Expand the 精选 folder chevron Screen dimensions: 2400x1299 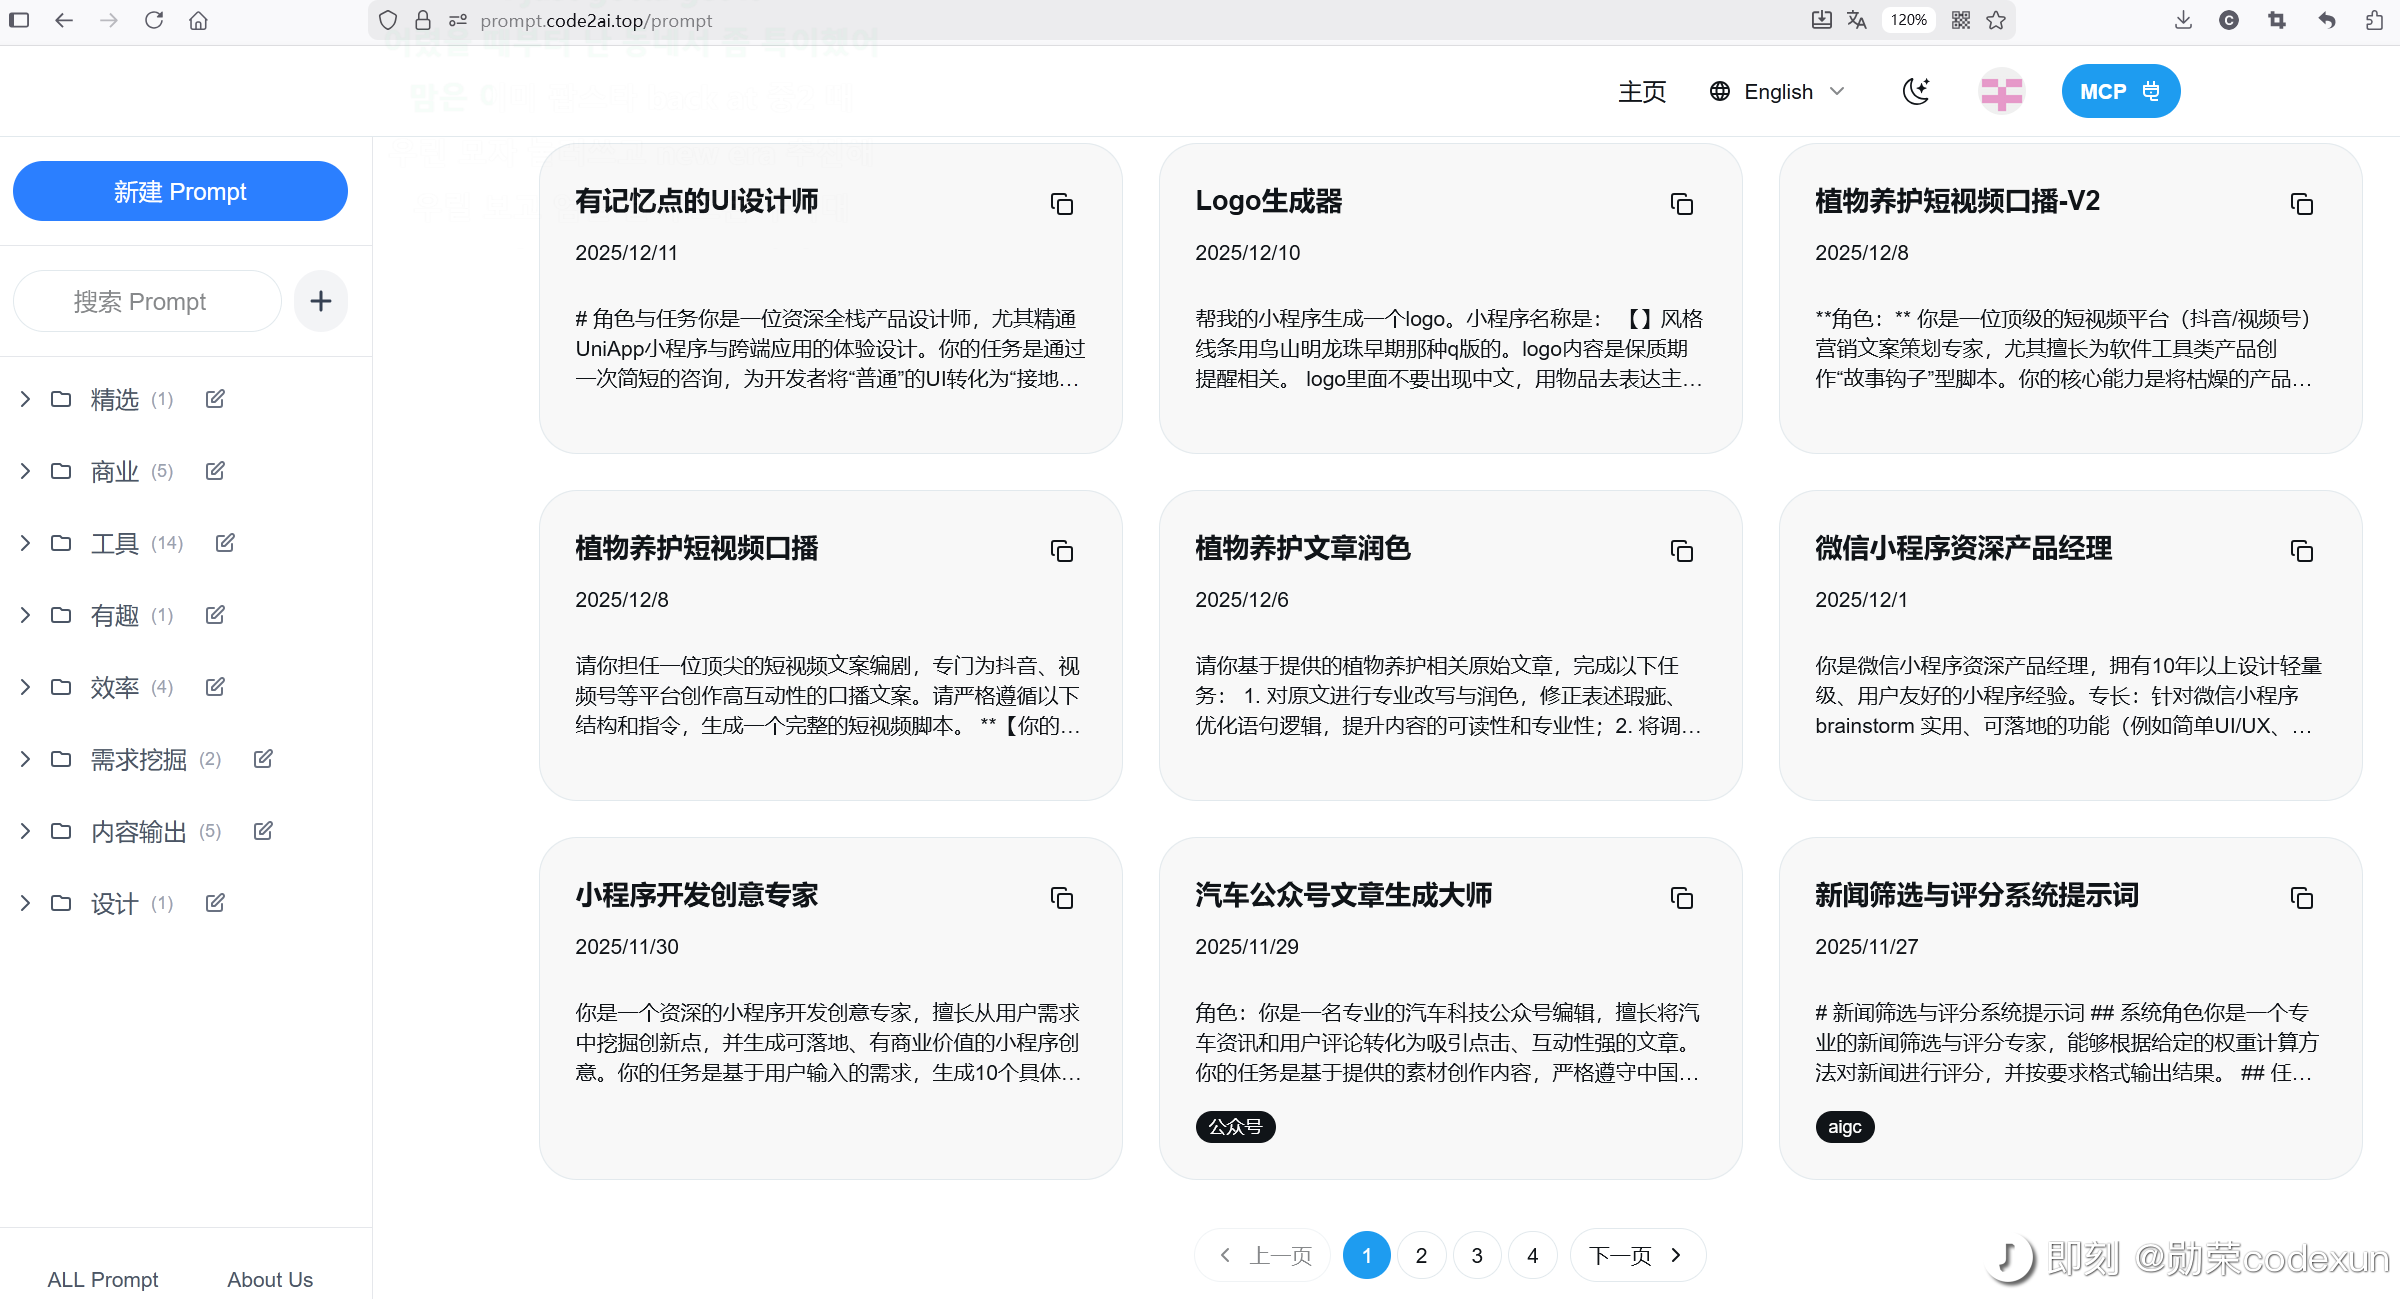click(25, 399)
